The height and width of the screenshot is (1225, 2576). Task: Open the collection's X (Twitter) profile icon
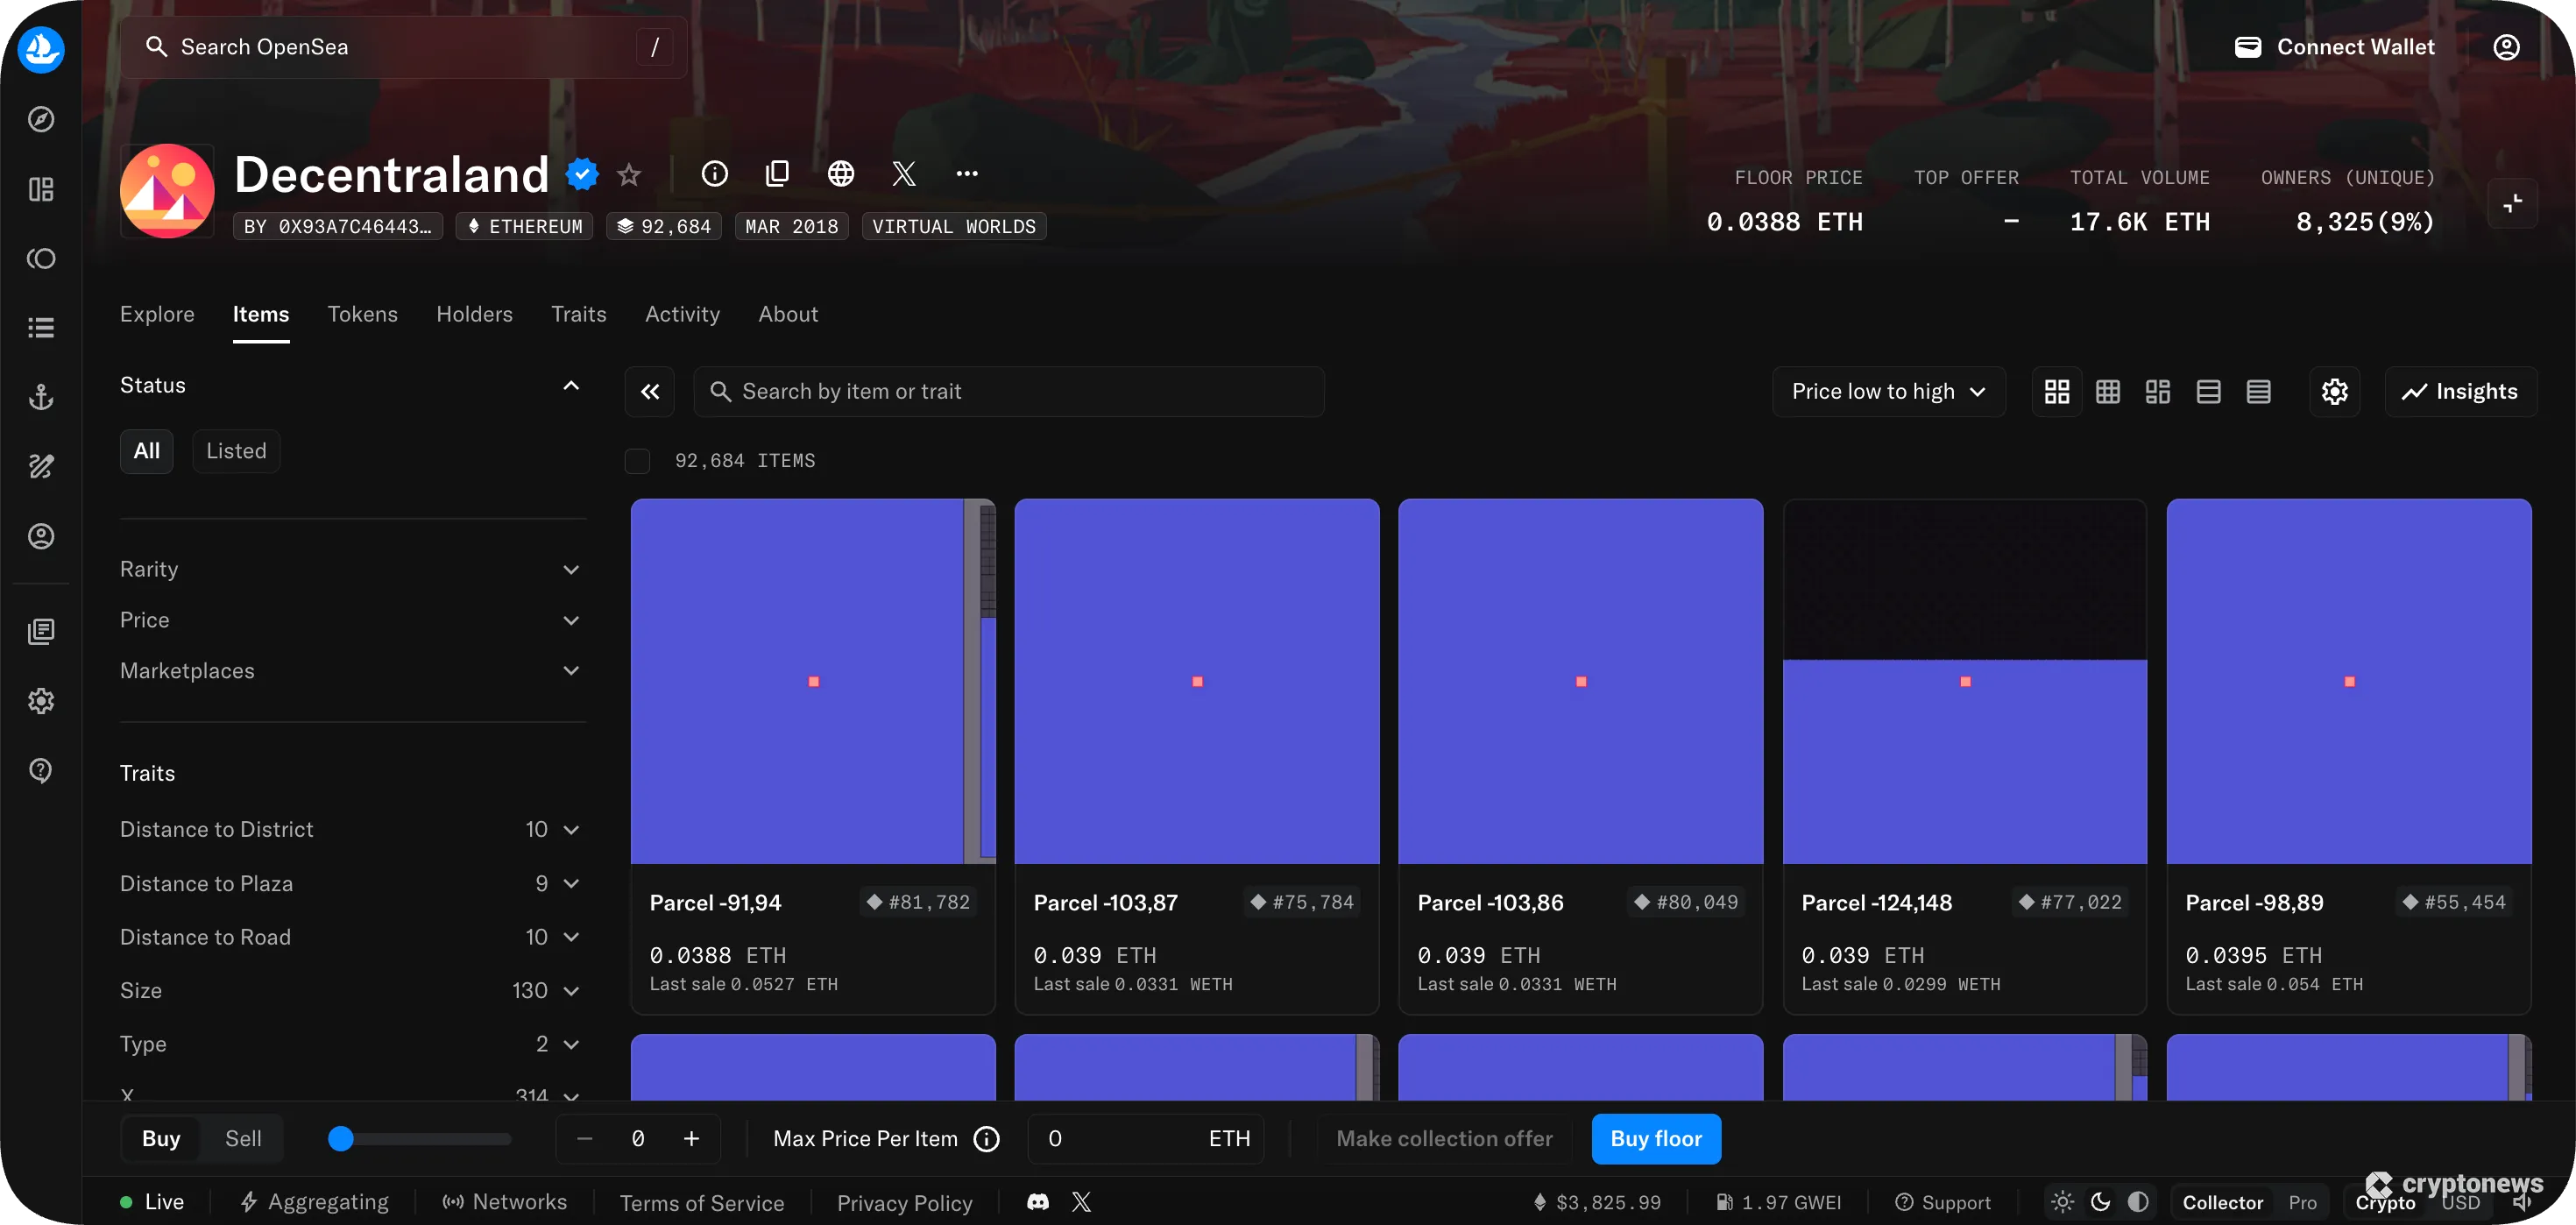tap(904, 173)
